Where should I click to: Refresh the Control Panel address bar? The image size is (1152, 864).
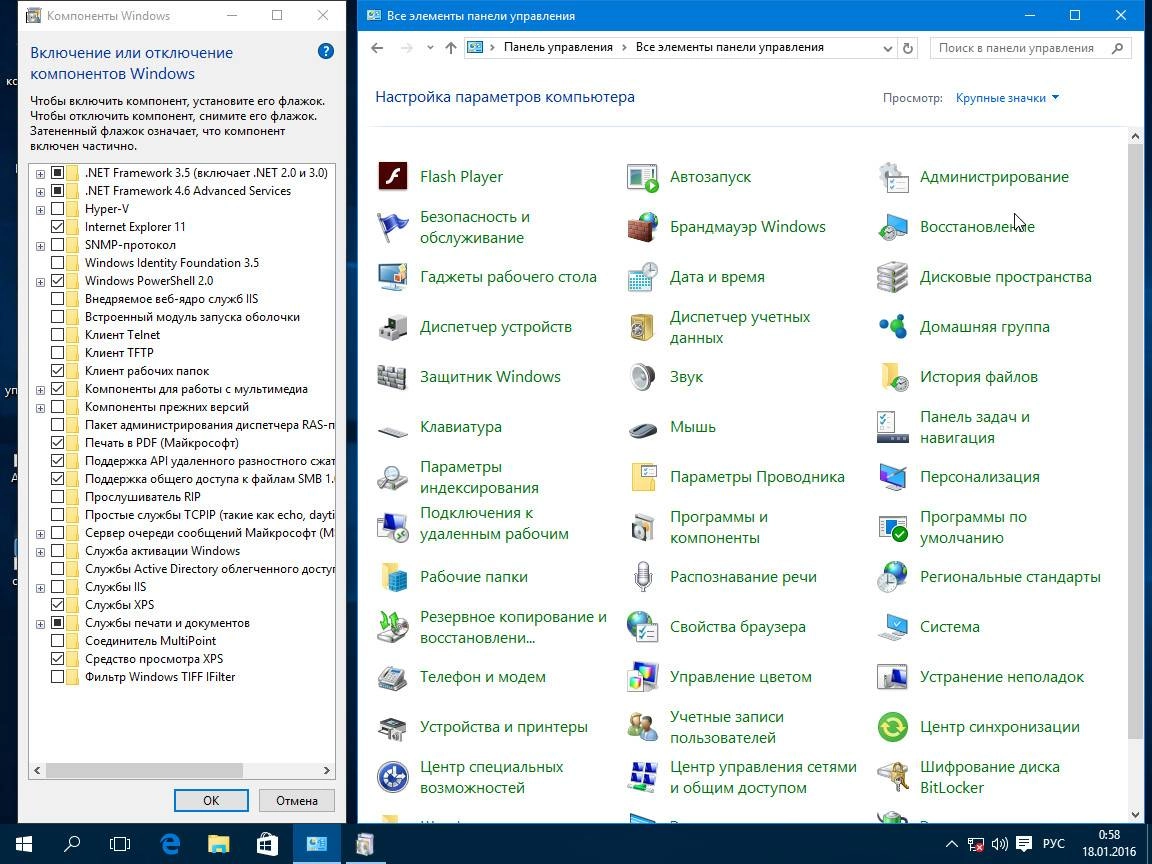[908, 48]
